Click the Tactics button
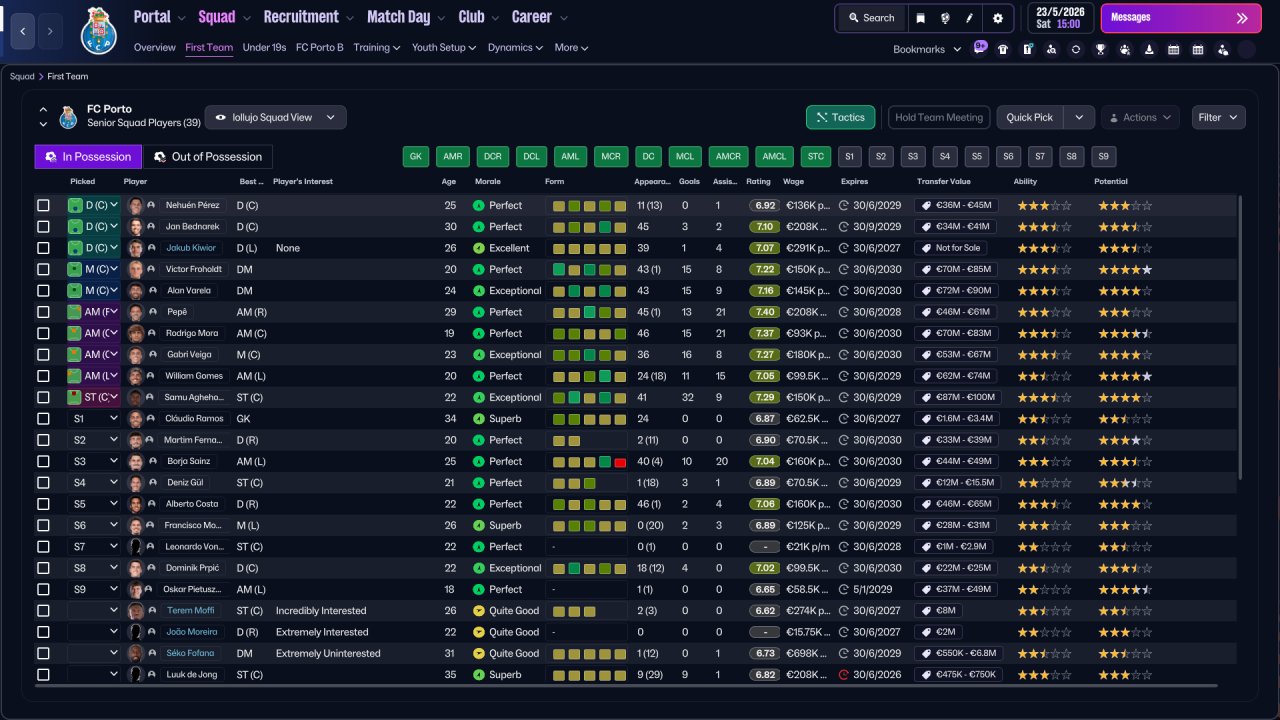Viewport: 1280px width, 720px height. pyautogui.click(x=840, y=117)
